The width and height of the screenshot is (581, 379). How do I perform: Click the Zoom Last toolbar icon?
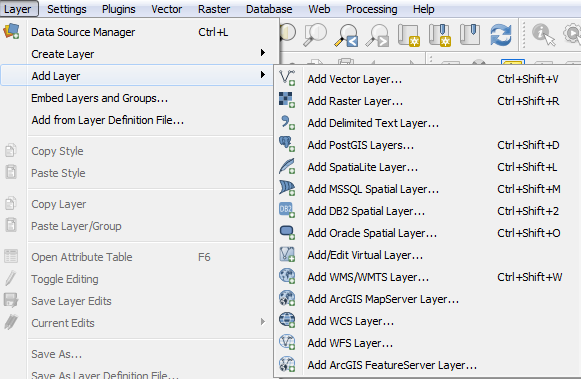(x=347, y=35)
